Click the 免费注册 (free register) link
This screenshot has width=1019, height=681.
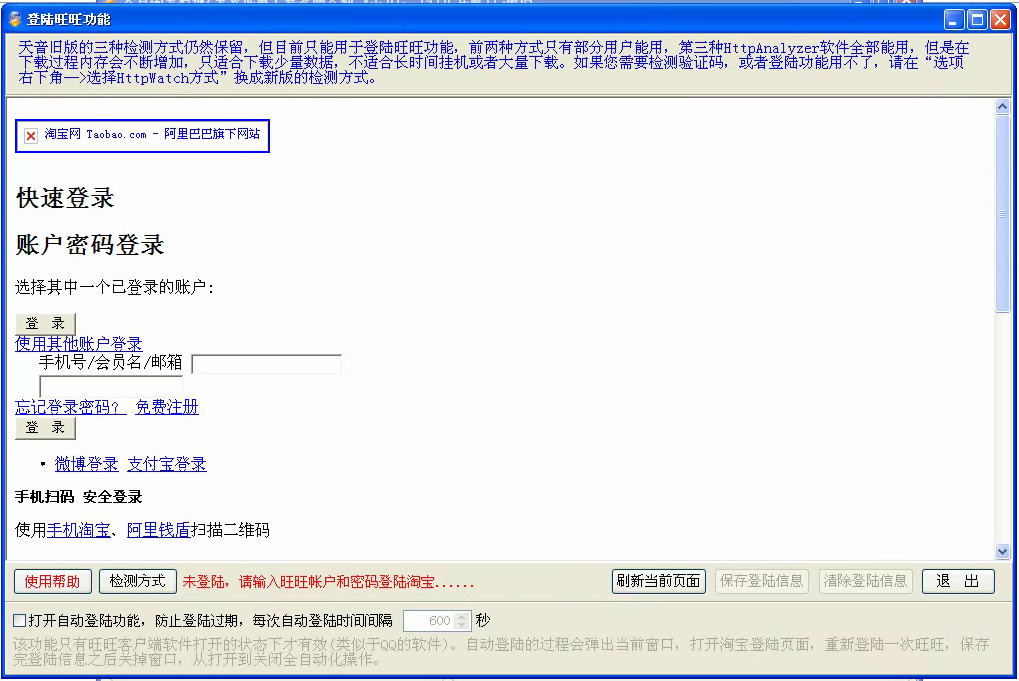pyautogui.click(x=167, y=407)
